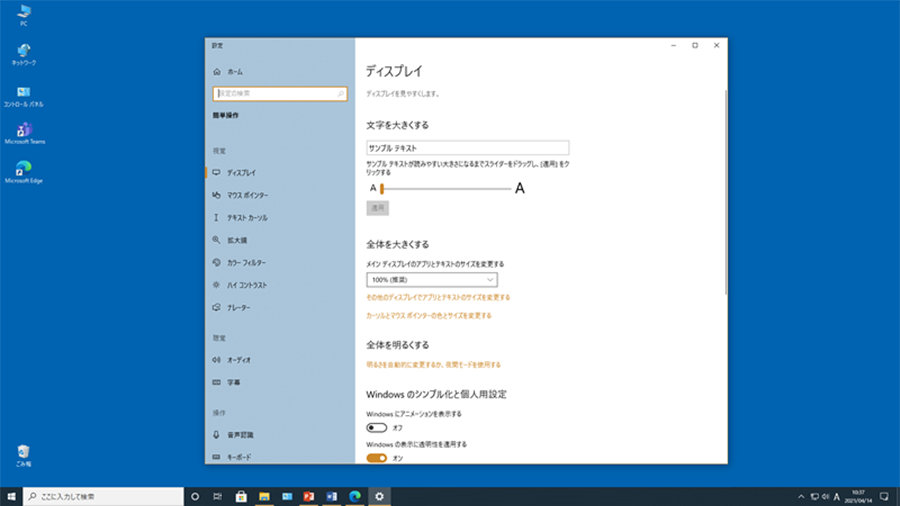Select 字幕 (Captions) in the sidebar

(233, 382)
